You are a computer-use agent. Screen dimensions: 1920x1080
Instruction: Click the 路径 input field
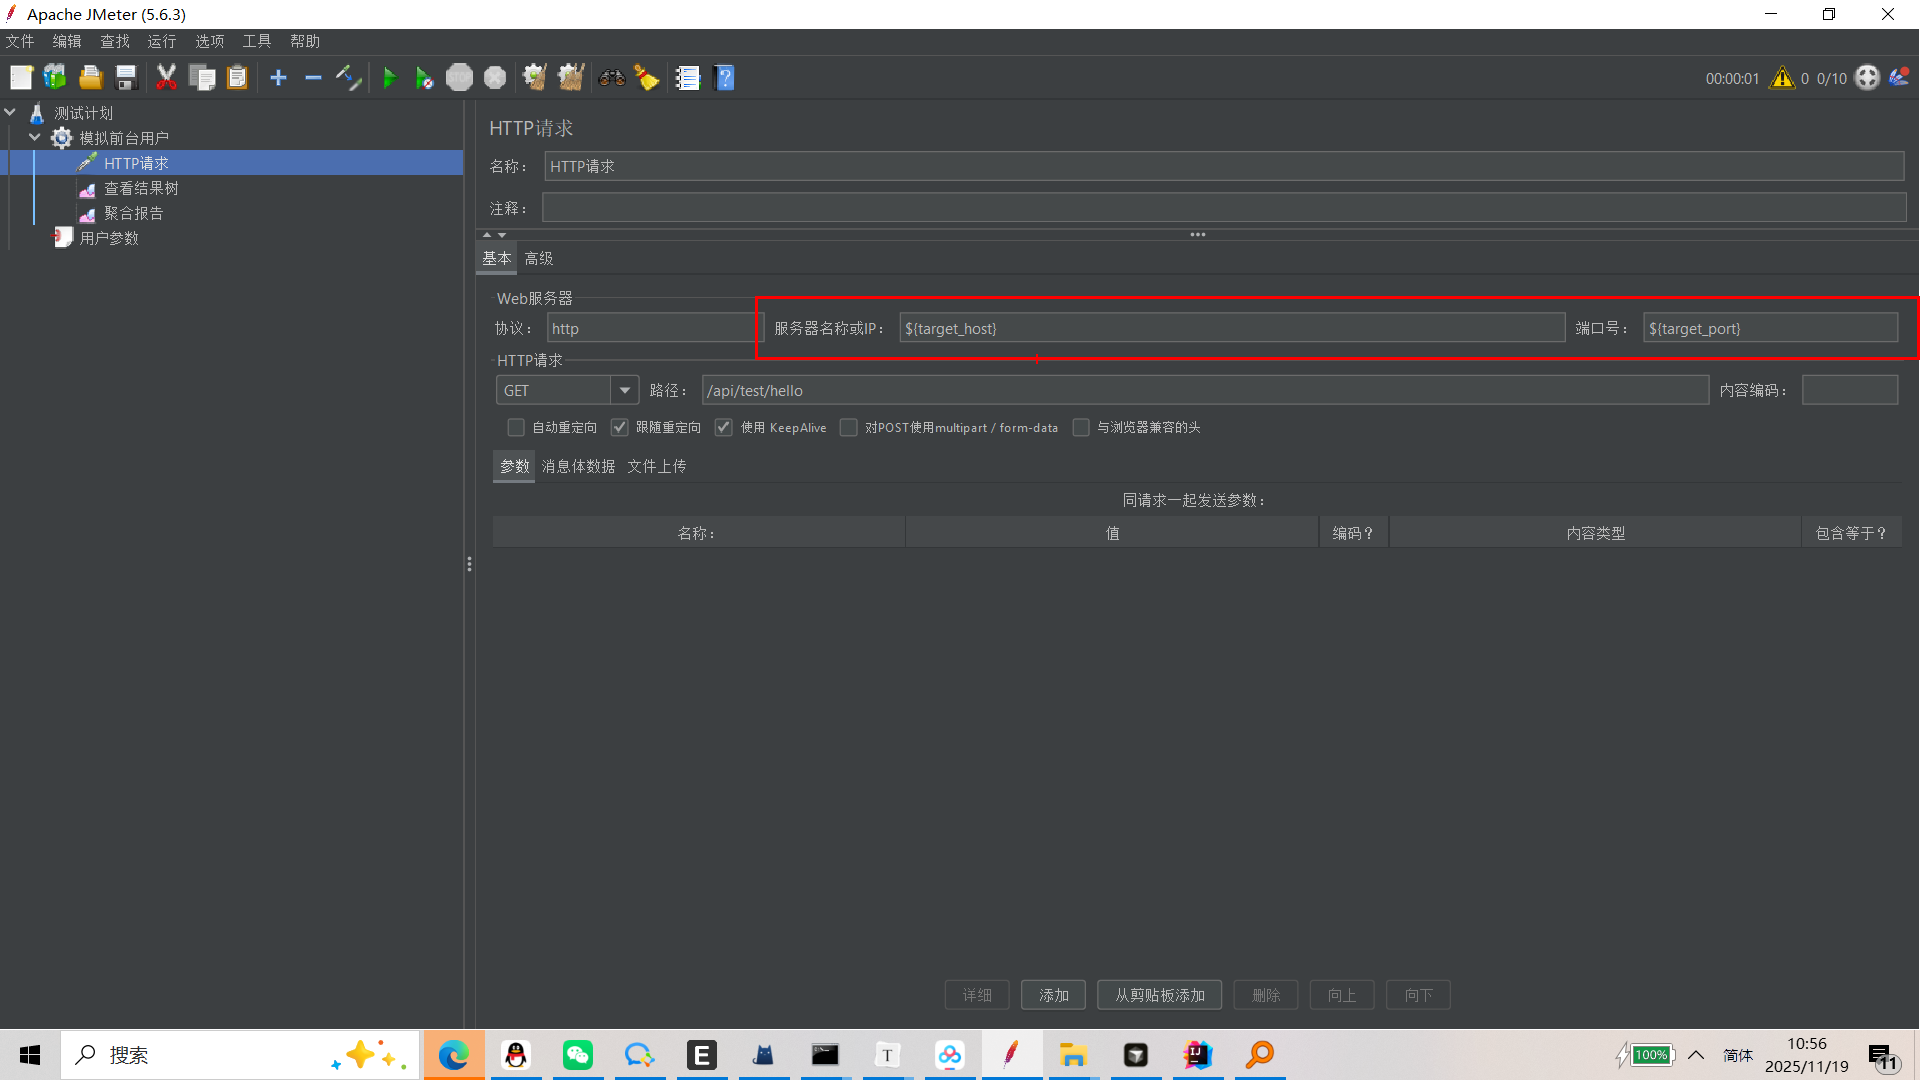click(1204, 390)
